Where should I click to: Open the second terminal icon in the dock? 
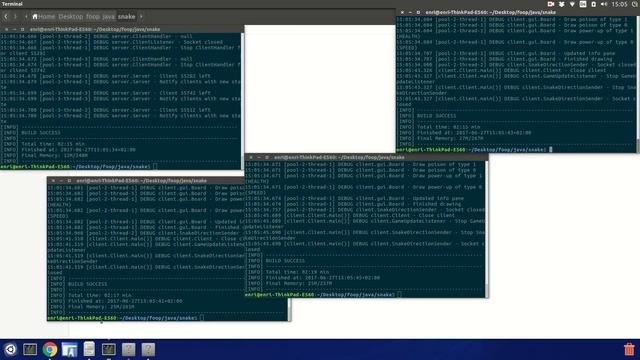point(109,349)
